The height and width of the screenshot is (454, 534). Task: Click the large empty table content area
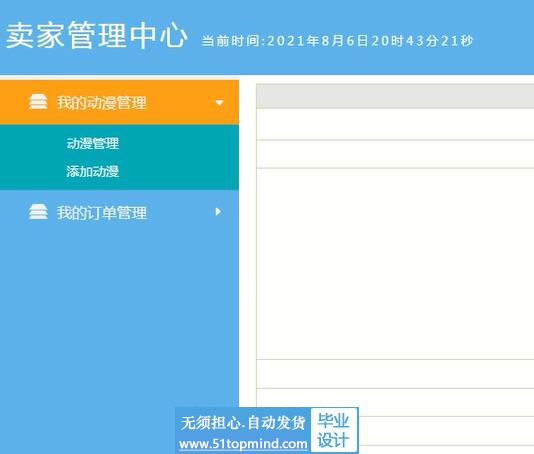point(395,264)
